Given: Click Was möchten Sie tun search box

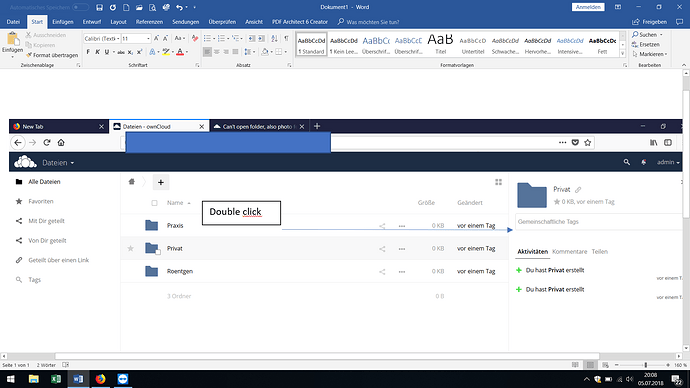Looking at the screenshot, I should [373, 22].
